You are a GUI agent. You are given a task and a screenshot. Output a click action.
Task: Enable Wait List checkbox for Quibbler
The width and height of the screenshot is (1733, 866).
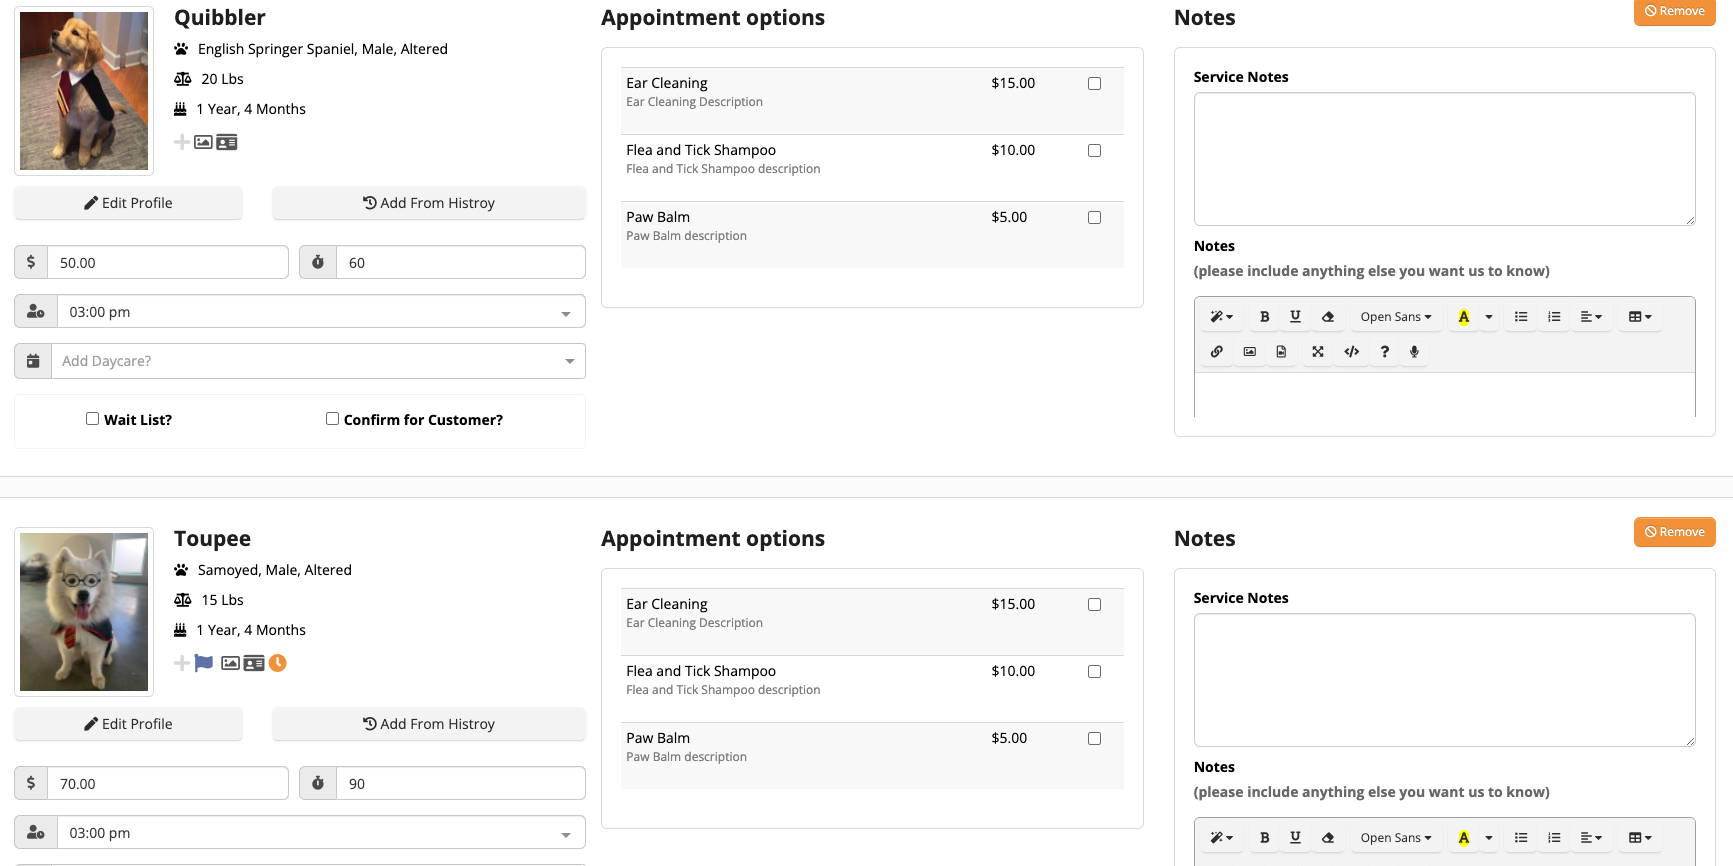click(92, 419)
